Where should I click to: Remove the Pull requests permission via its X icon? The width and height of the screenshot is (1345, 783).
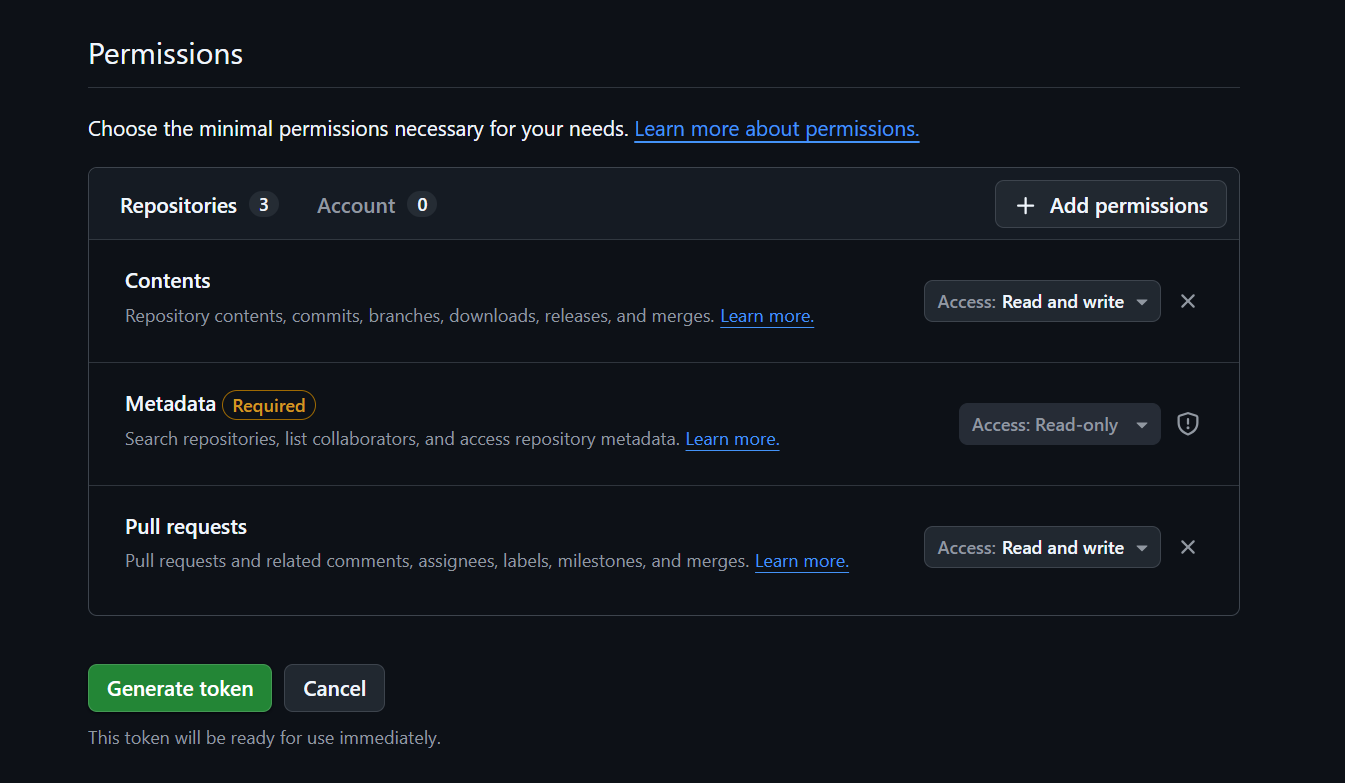[1188, 547]
